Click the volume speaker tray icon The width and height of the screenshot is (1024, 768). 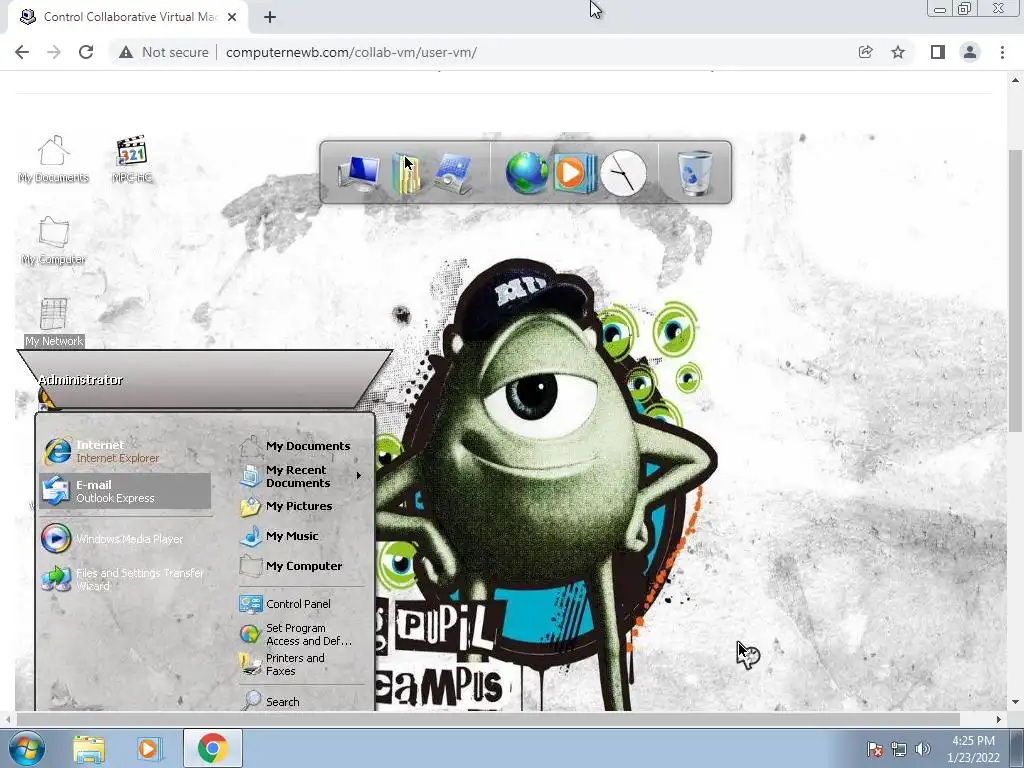[922, 749]
